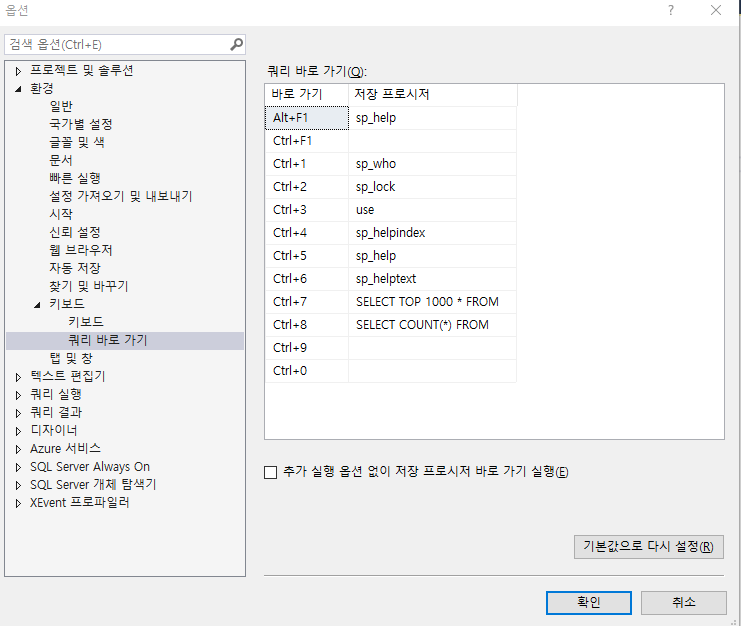The width and height of the screenshot is (741, 626).
Task: Click the help question mark icon
Action: pyautogui.click(x=671, y=10)
